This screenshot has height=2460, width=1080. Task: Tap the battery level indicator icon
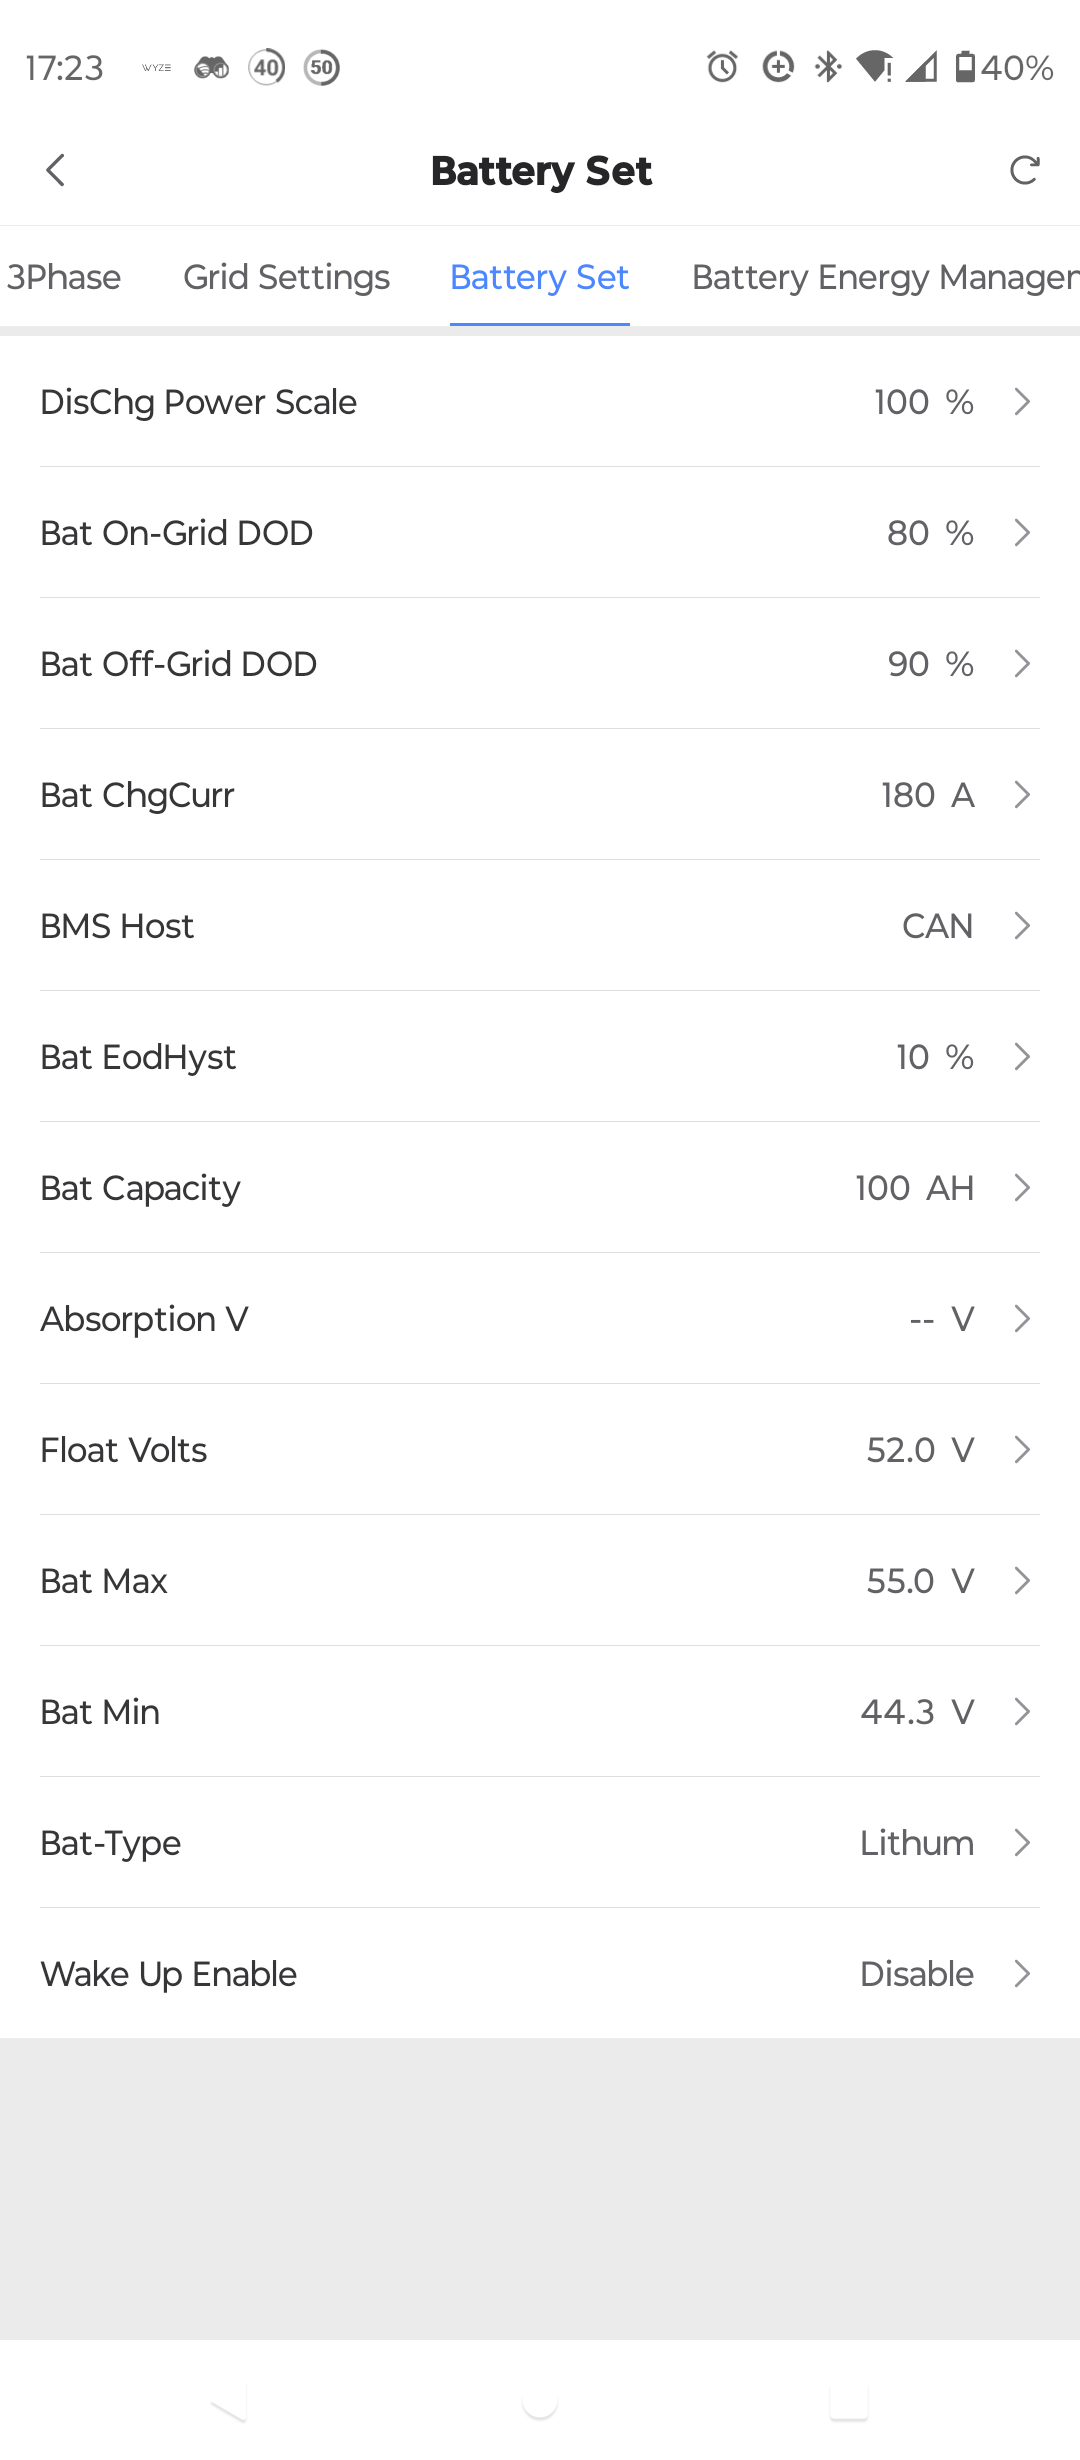coord(965,67)
